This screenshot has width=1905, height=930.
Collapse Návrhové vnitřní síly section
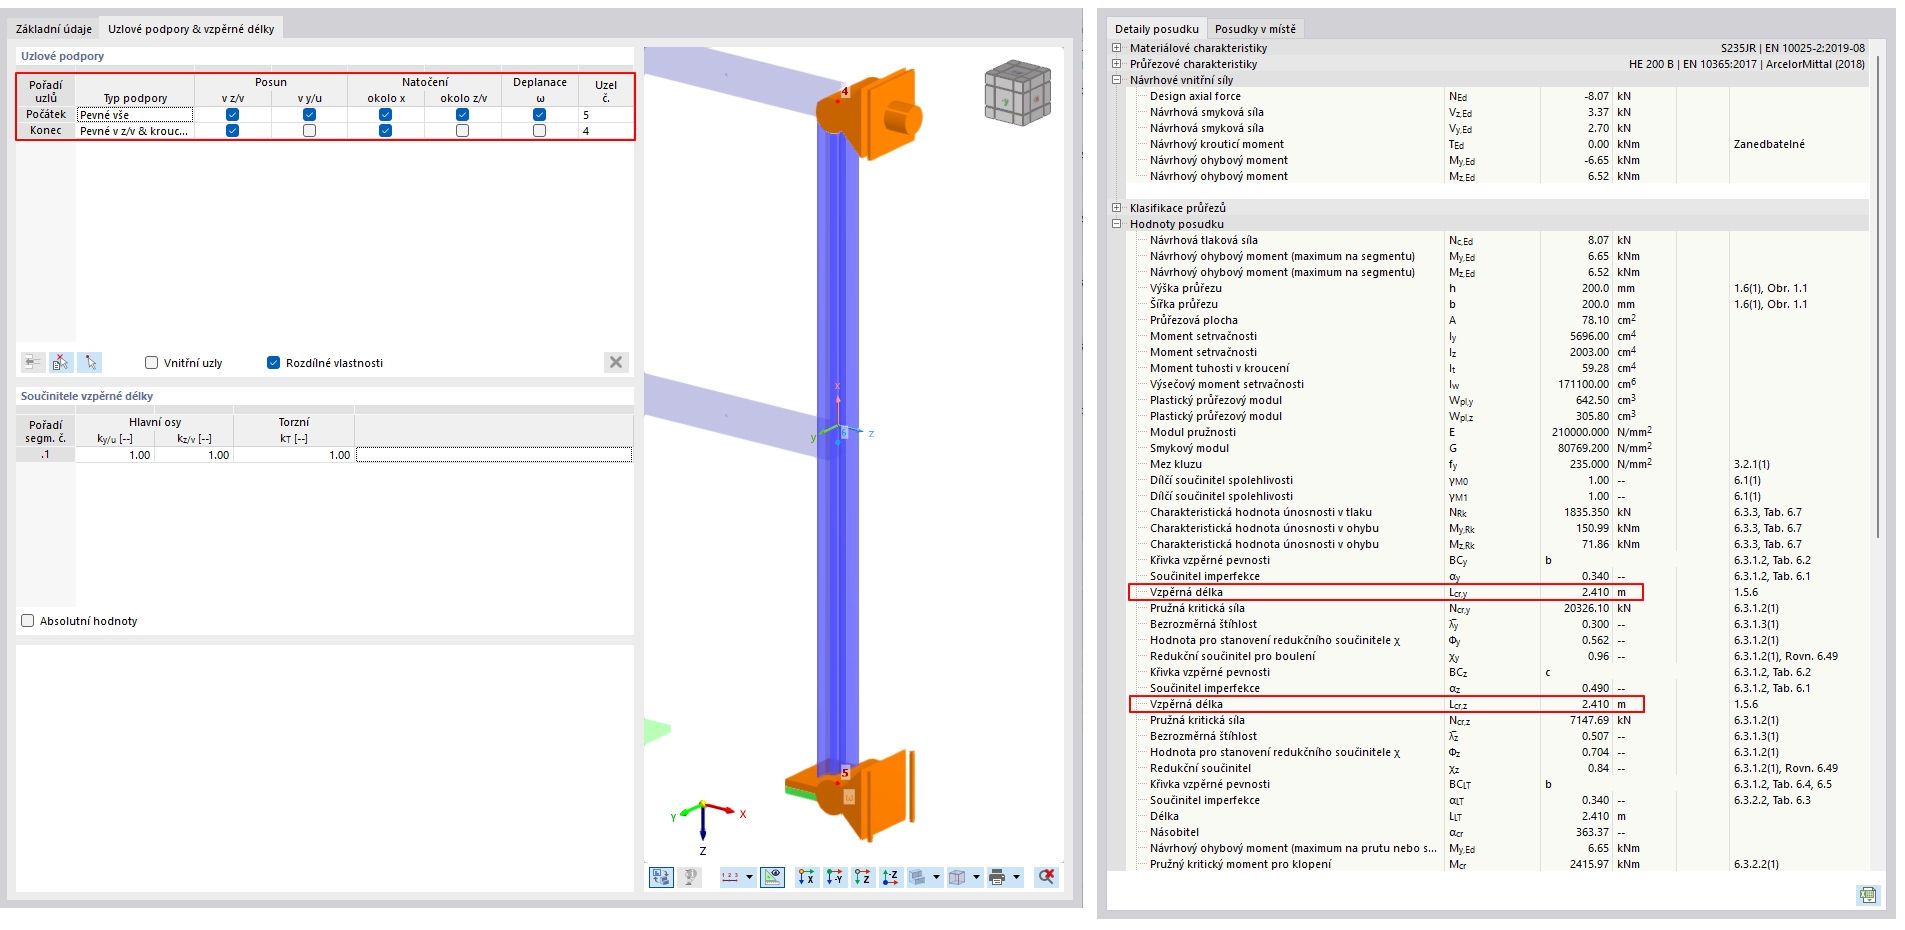point(1117,80)
